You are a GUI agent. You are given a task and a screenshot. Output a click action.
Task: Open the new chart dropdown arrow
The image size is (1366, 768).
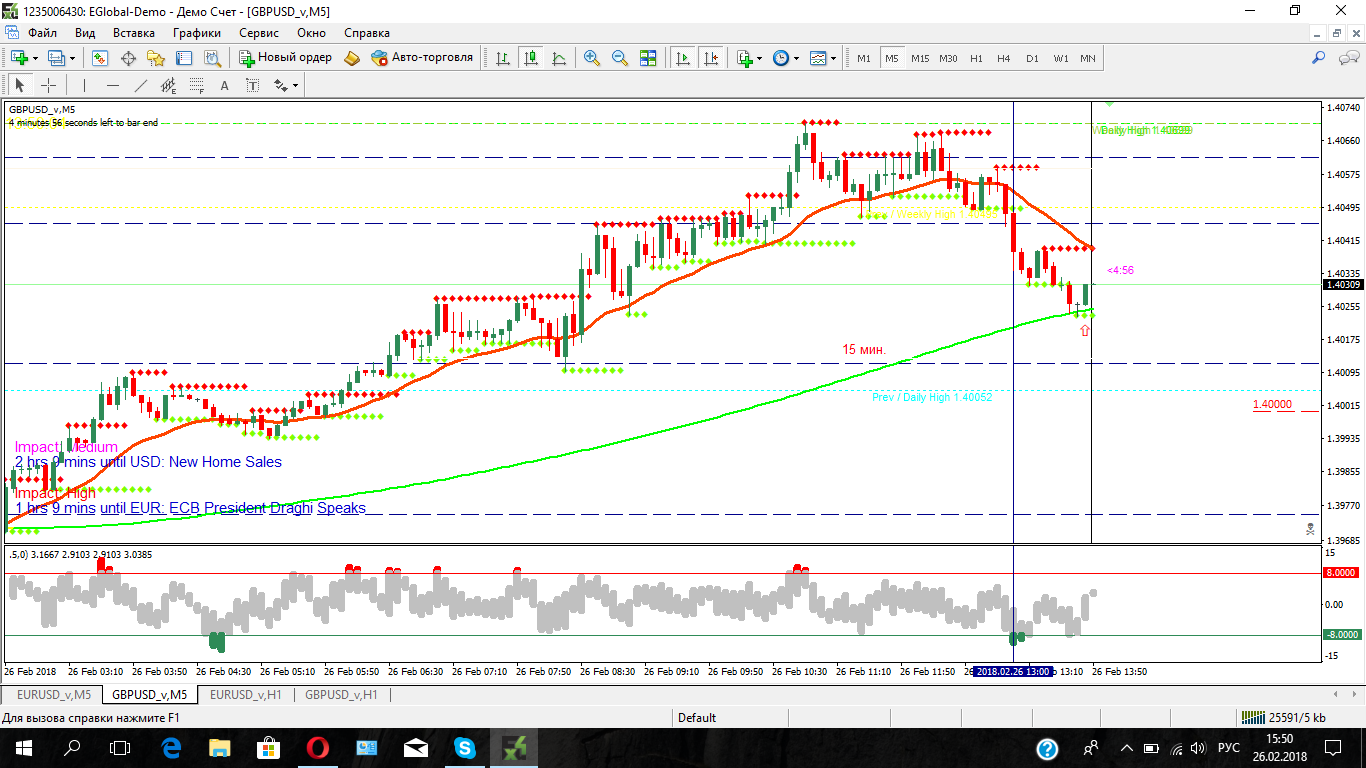click(33, 58)
